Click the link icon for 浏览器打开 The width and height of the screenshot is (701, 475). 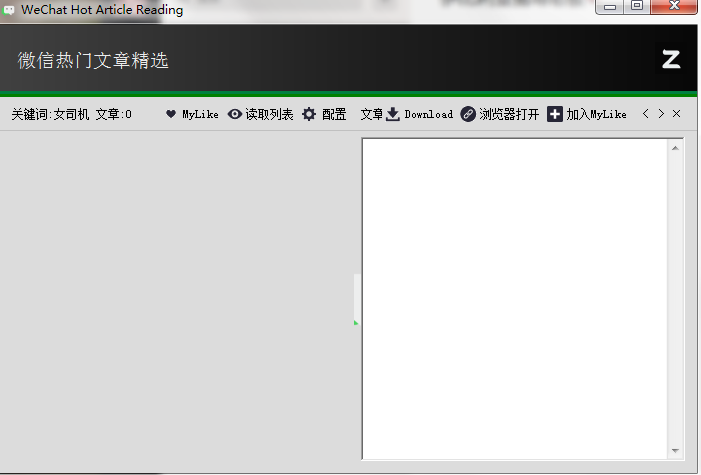click(468, 114)
